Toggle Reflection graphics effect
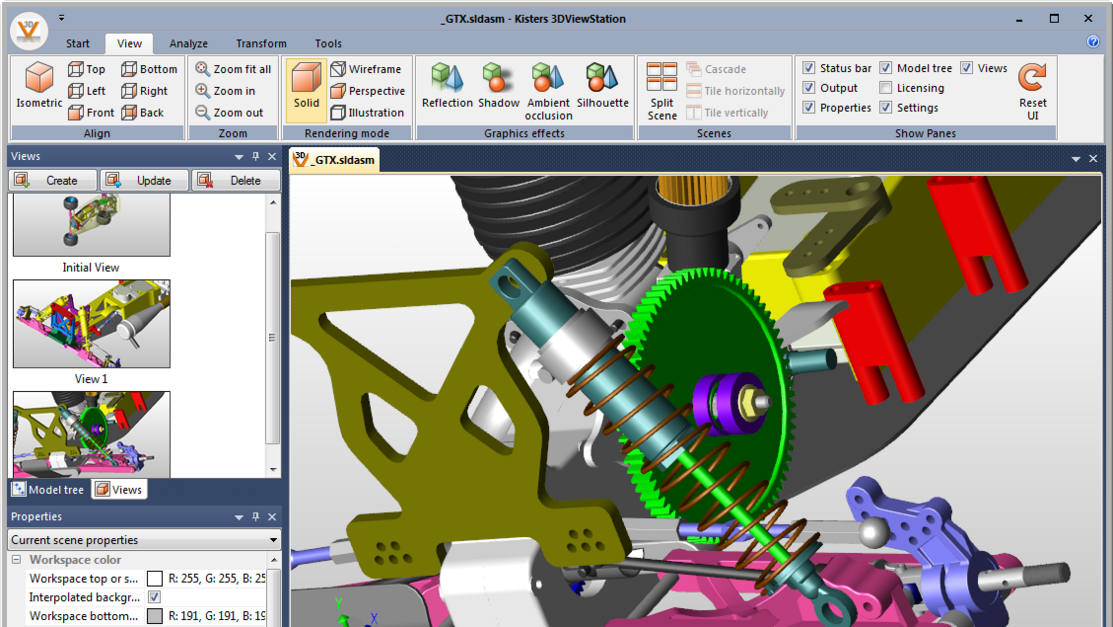This screenshot has width=1113, height=627. coord(447,85)
